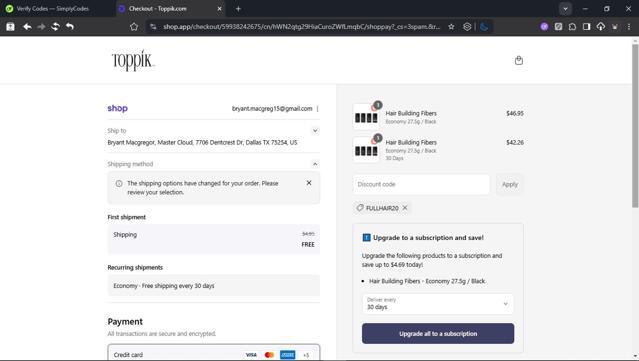Open the browser three-dot menu

pyautogui.click(x=629, y=26)
